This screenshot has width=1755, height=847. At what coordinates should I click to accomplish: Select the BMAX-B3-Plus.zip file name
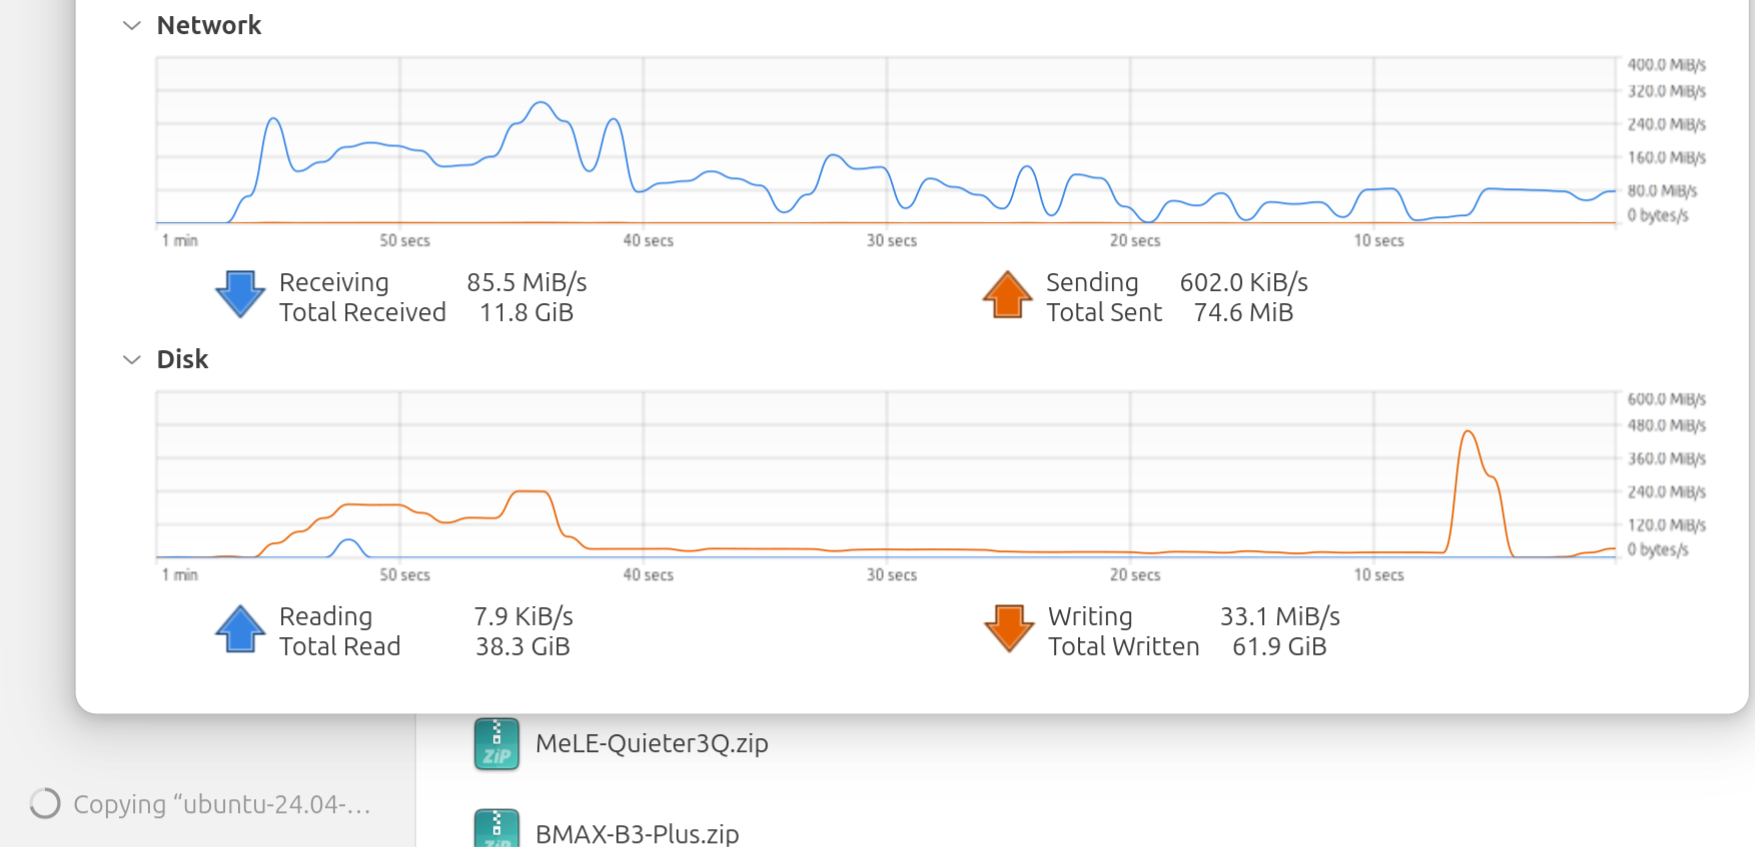click(x=637, y=833)
